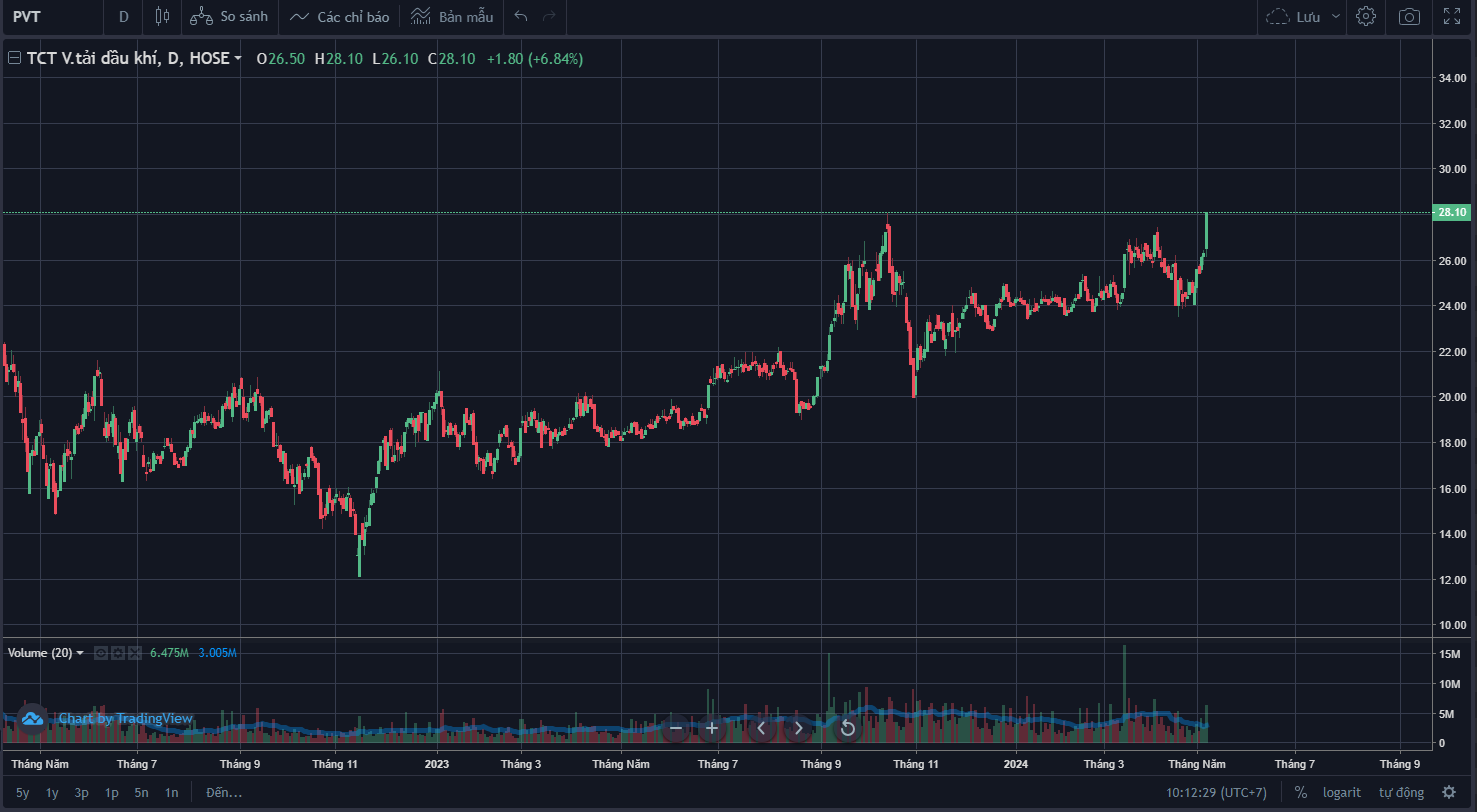Follow the Chart by TradingView link
This screenshot has width=1477, height=812.
coord(125,718)
